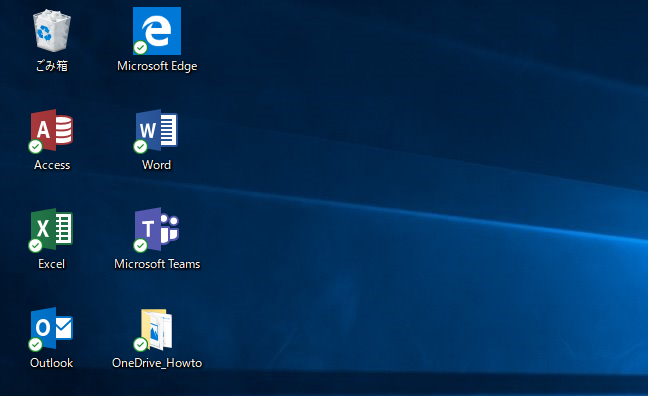Select the Access desktop shortcut icon
This screenshot has width=648, height=396.
pyautogui.click(x=51, y=131)
